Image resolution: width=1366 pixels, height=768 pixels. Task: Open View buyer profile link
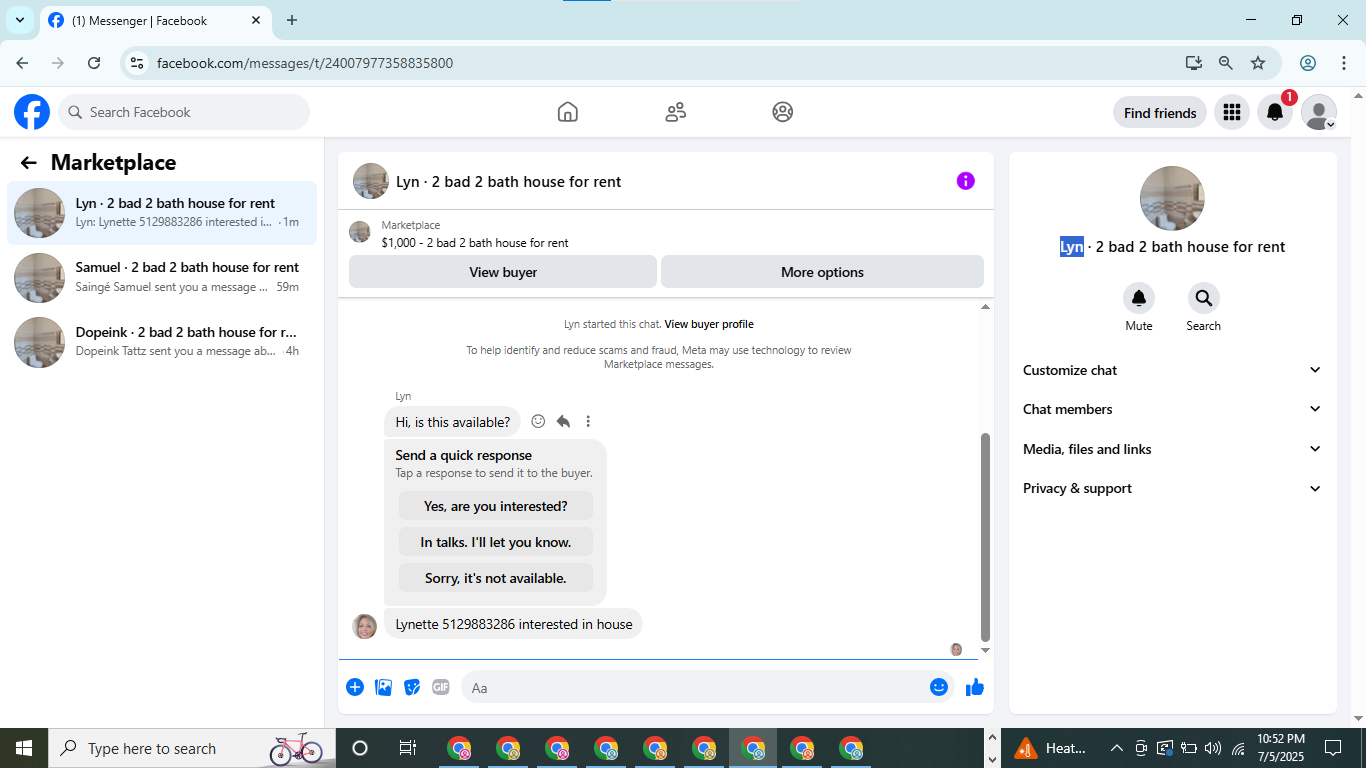click(709, 324)
